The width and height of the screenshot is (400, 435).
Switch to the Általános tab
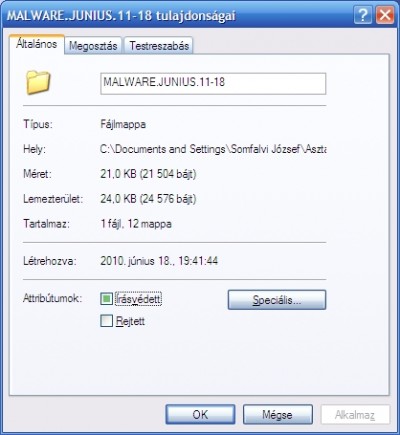pyautogui.click(x=37, y=44)
